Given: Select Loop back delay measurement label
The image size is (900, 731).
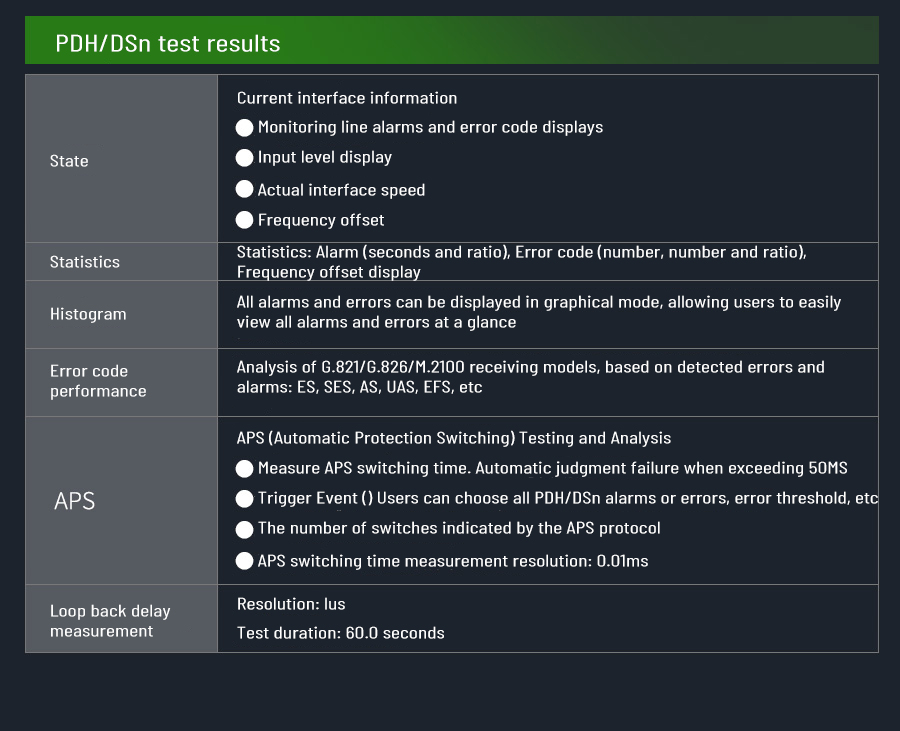Looking at the screenshot, I should click(110, 621).
